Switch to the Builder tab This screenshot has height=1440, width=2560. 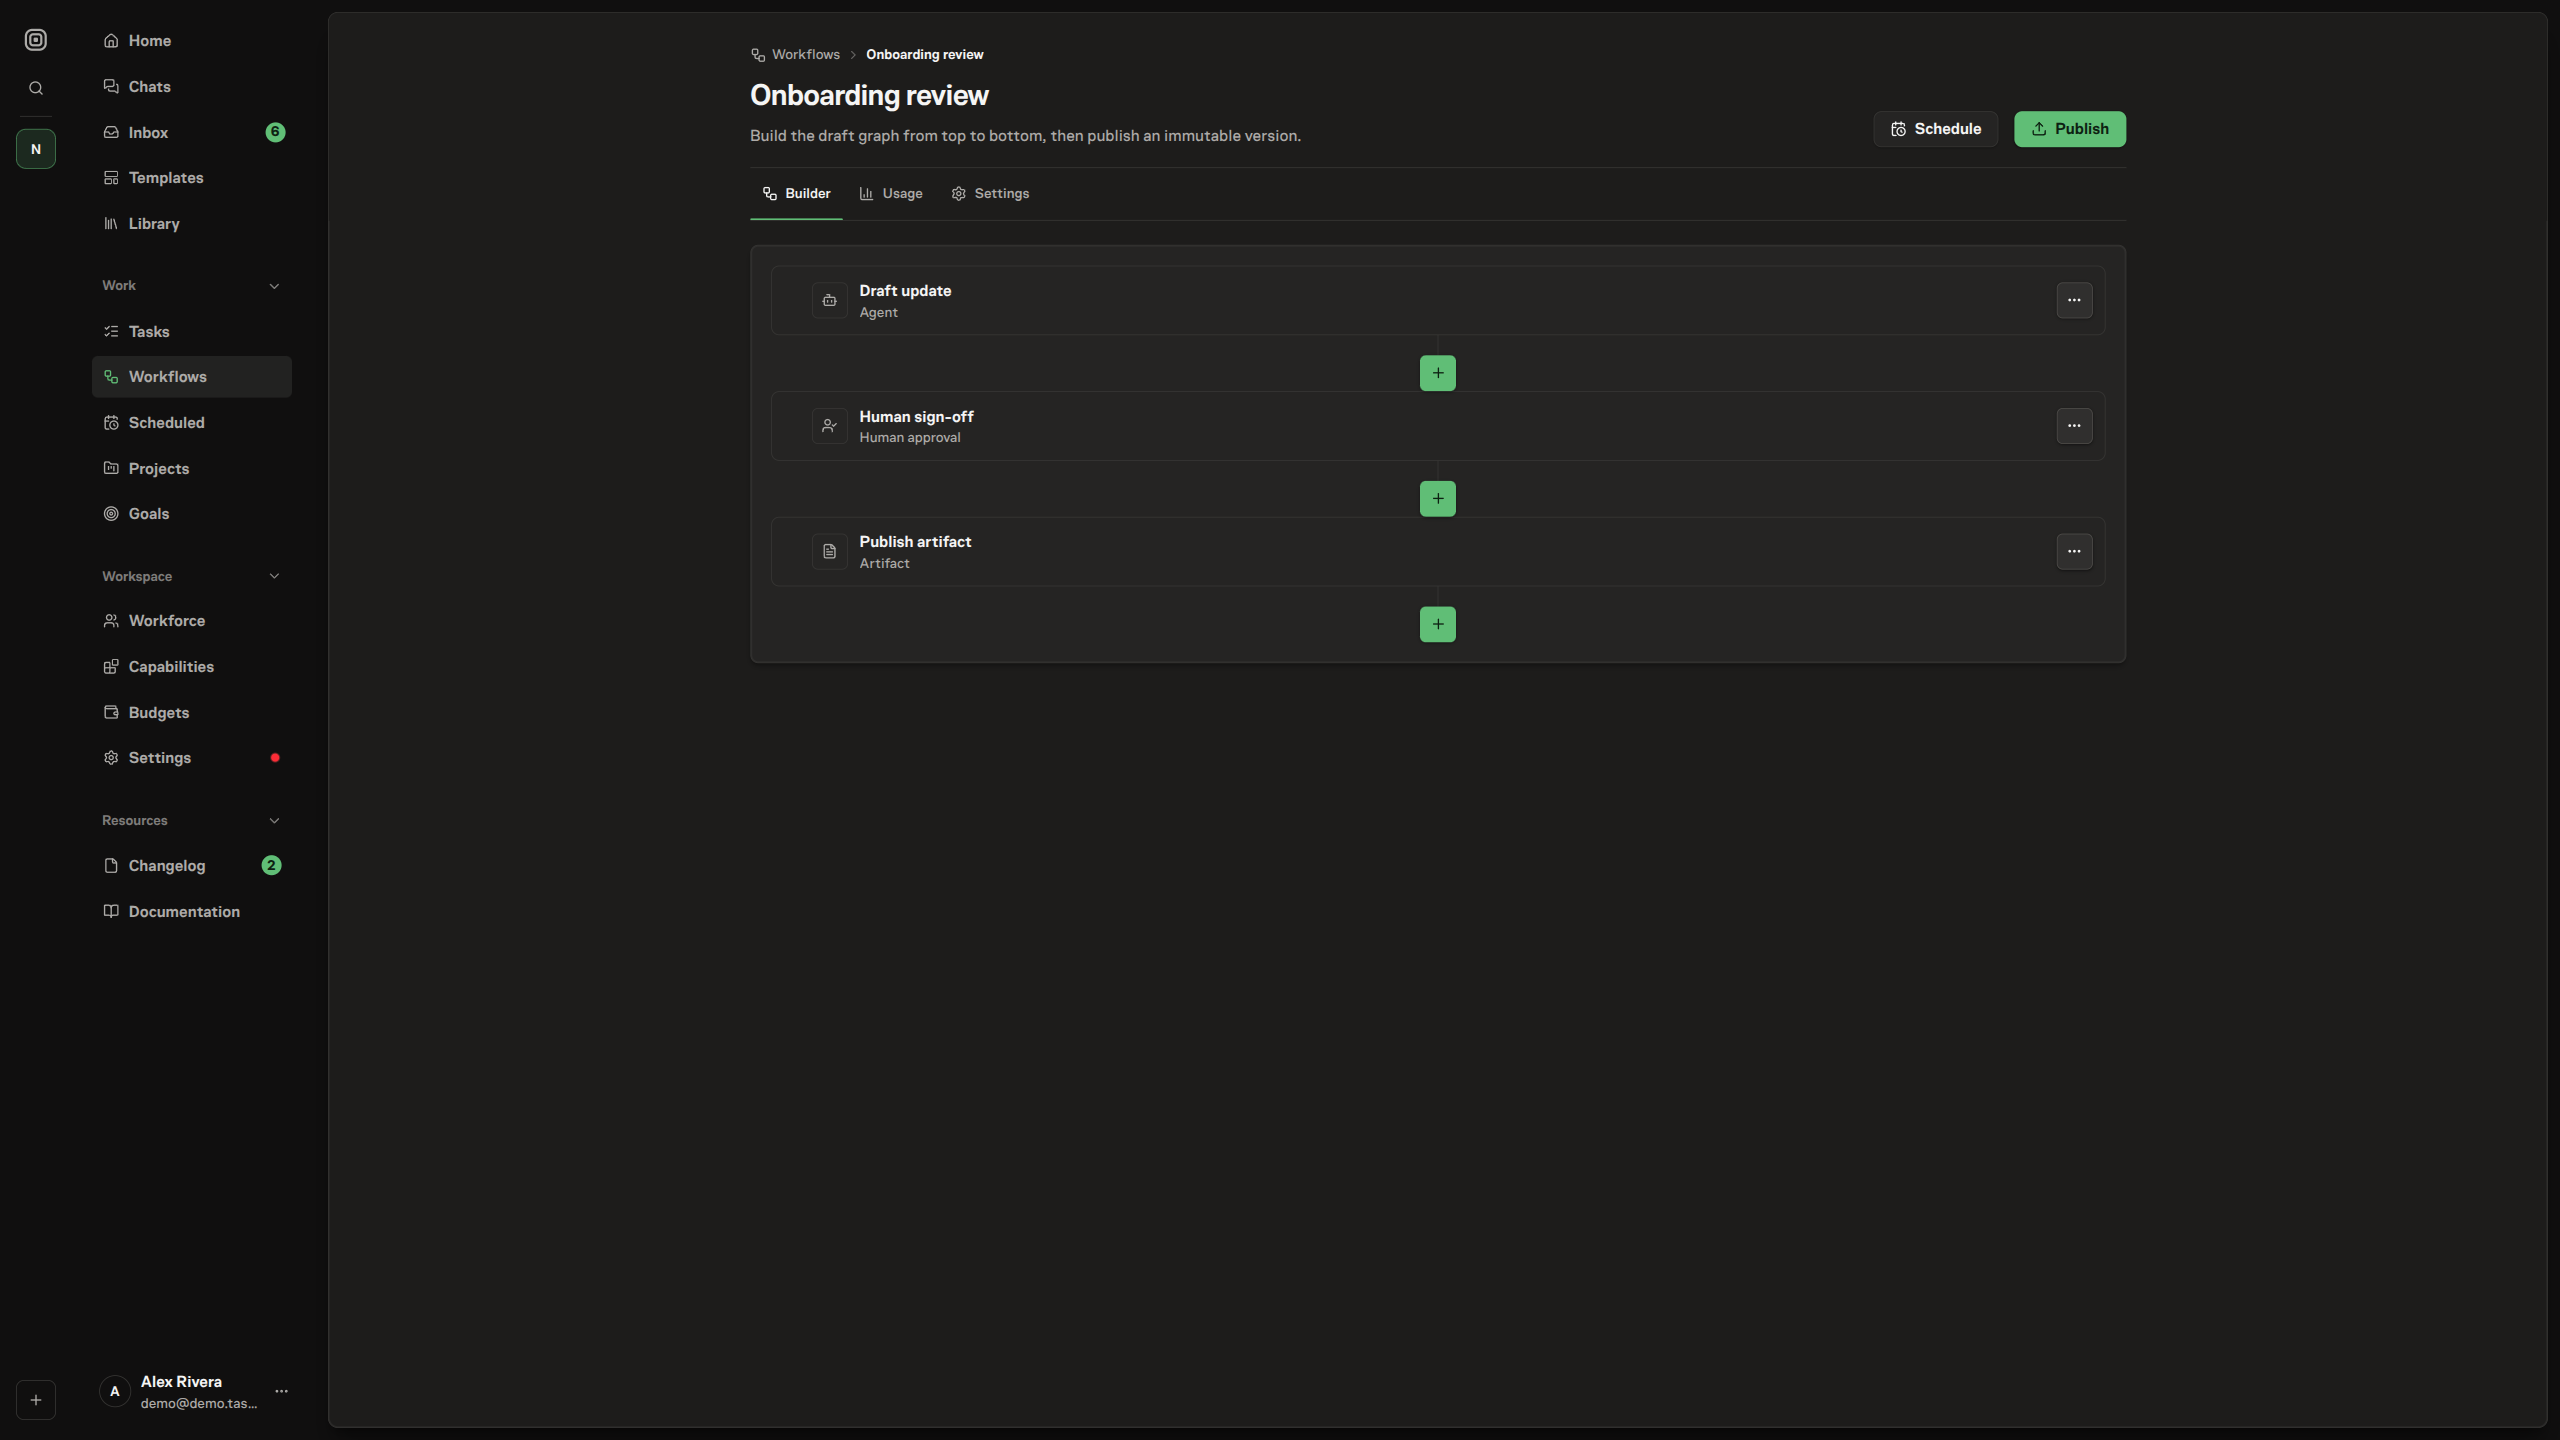point(796,194)
